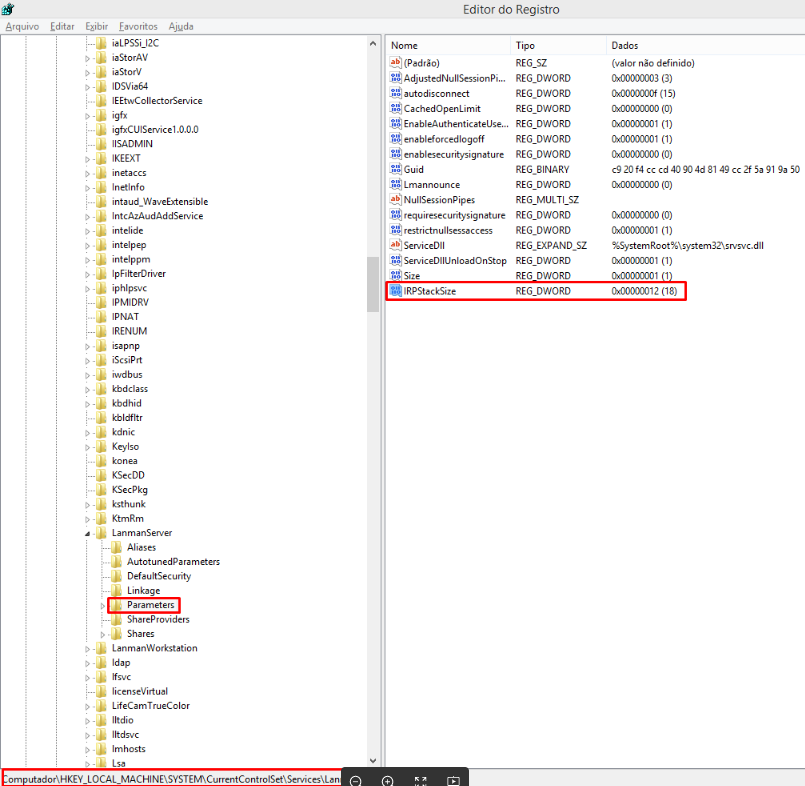Select the licenseVirtual key
Screen dimensions: 805x786
pyautogui.click(x=140, y=691)
